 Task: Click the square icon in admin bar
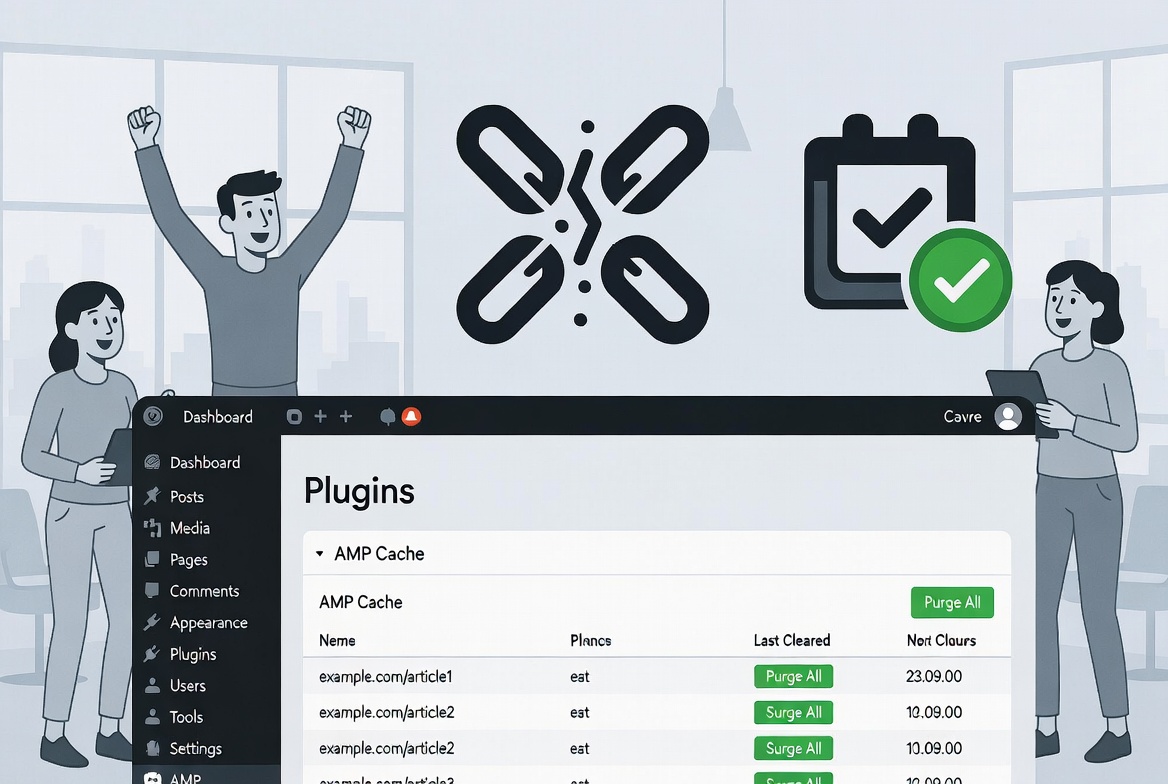(294, 417)
